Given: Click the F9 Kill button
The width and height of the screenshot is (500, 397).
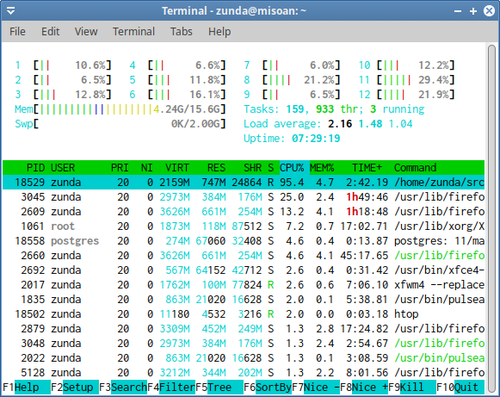Looking at the screenshot, I should coord(412,387).
